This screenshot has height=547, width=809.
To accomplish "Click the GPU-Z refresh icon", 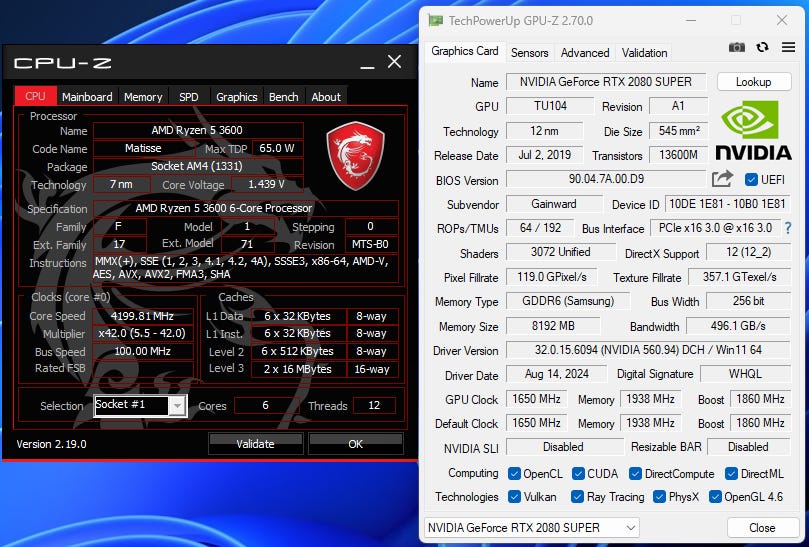I will click(x=763, y=47).
